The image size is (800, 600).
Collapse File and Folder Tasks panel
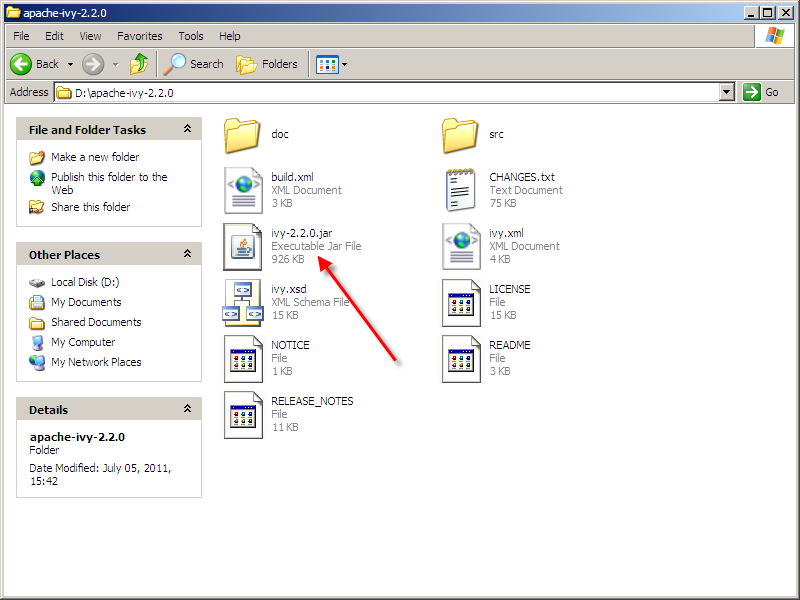point(187,129)
